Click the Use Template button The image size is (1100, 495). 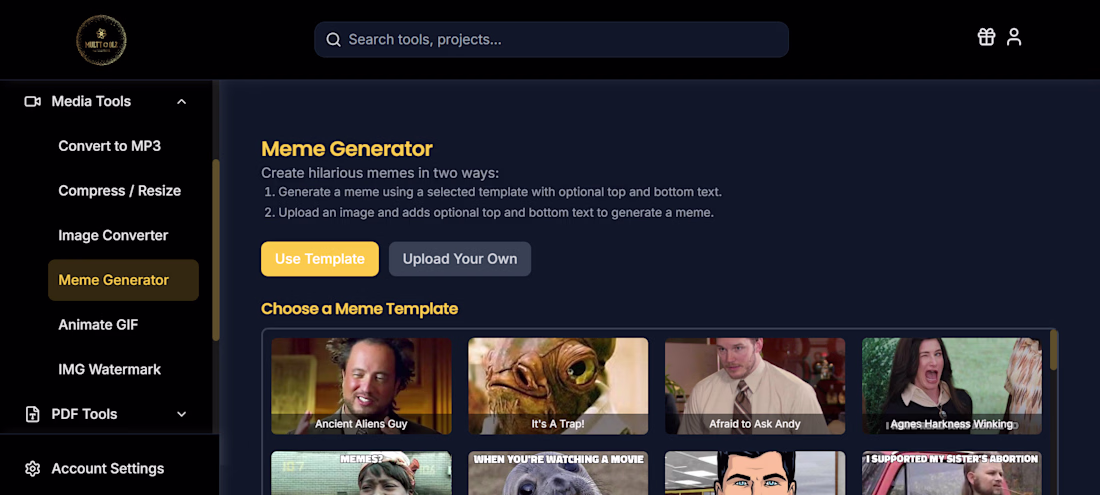[x=320, y=259]
